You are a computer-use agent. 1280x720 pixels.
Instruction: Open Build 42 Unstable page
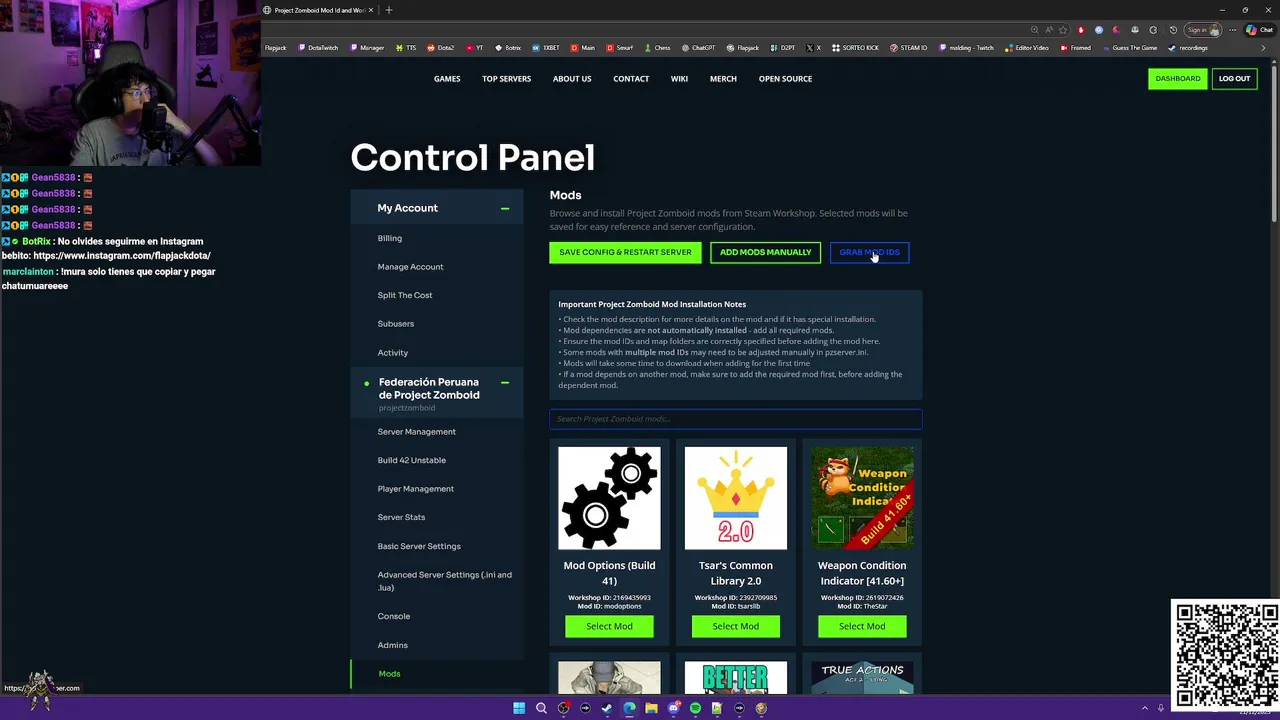pos(411,460)
